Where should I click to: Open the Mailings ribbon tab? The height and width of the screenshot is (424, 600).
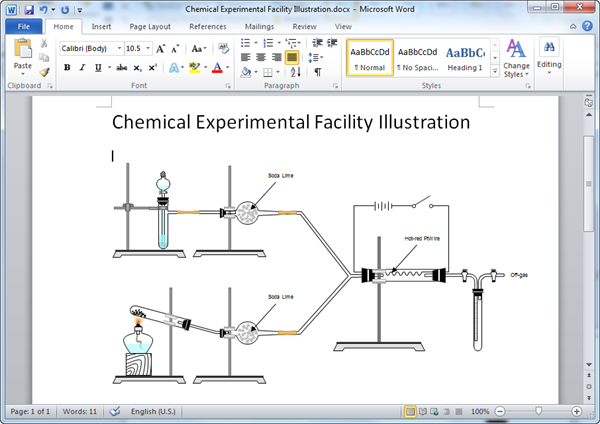[259, 26]
